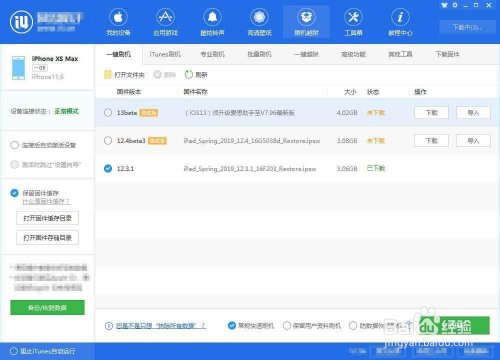Click the 刷新 refresh icon
This screenshot has height=360, width=500.
[189, 75]
